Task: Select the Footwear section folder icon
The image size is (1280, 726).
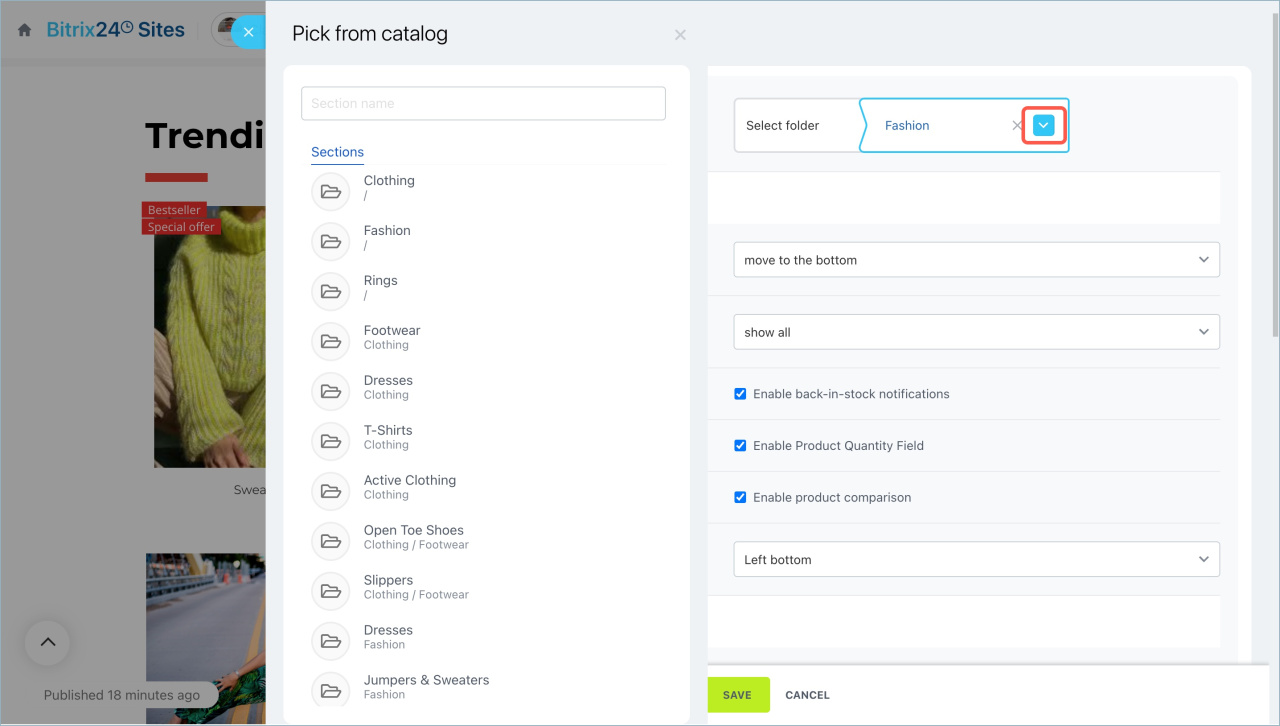Action: 330,341
